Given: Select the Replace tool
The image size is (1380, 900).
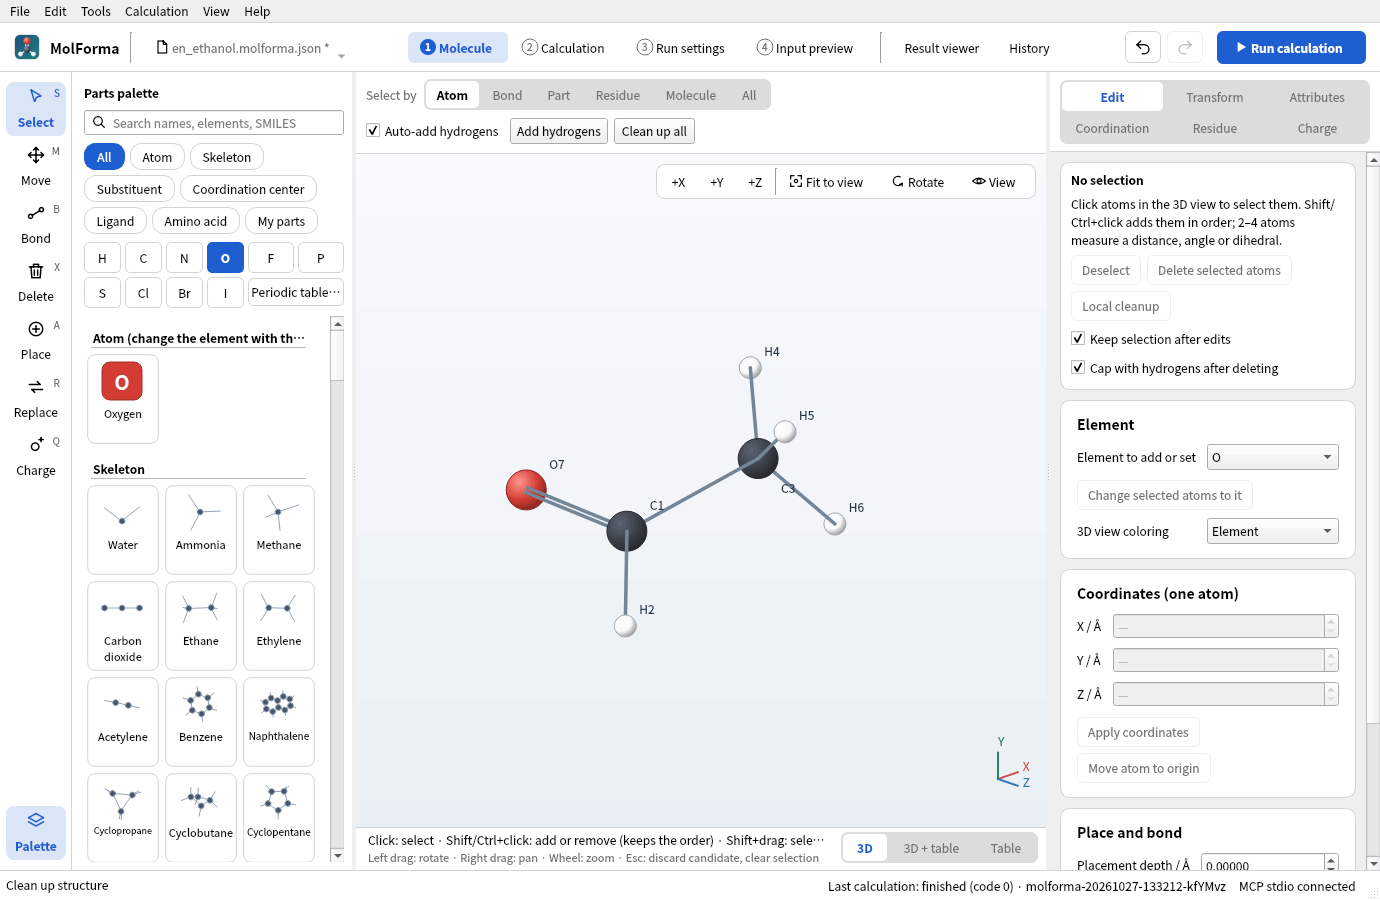Looking at the screenshot, I should point(36,398).
